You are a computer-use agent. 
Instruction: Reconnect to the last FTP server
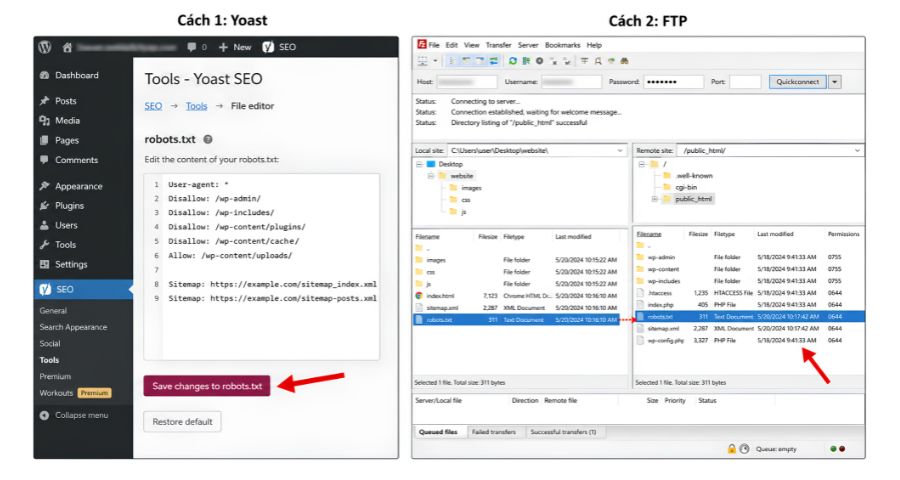[x=567, y=61]
